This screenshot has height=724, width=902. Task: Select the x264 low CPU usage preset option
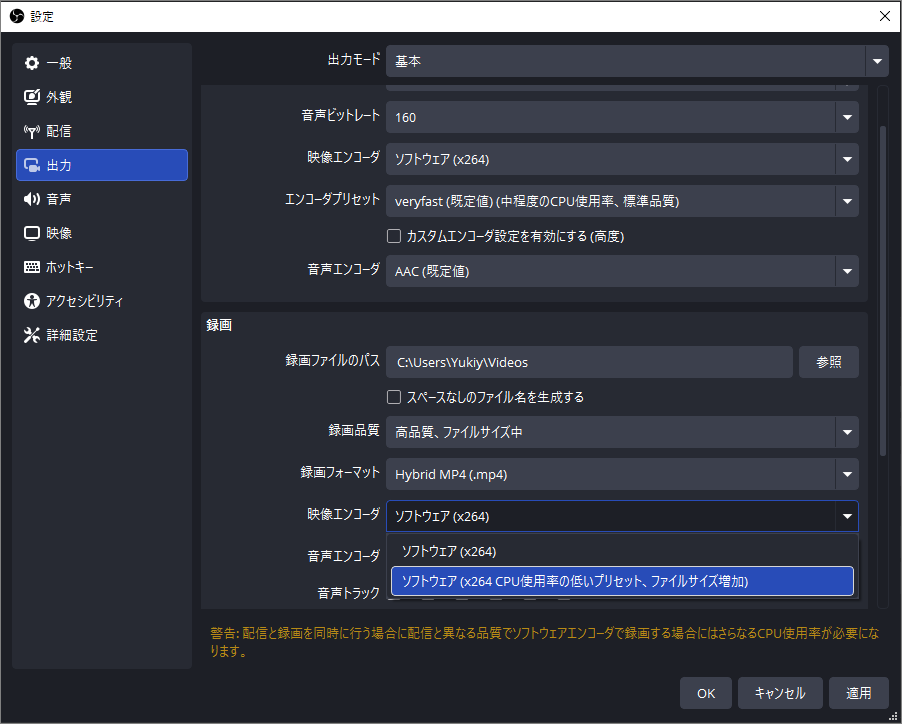pyautogui.click(x=622, y=581)
